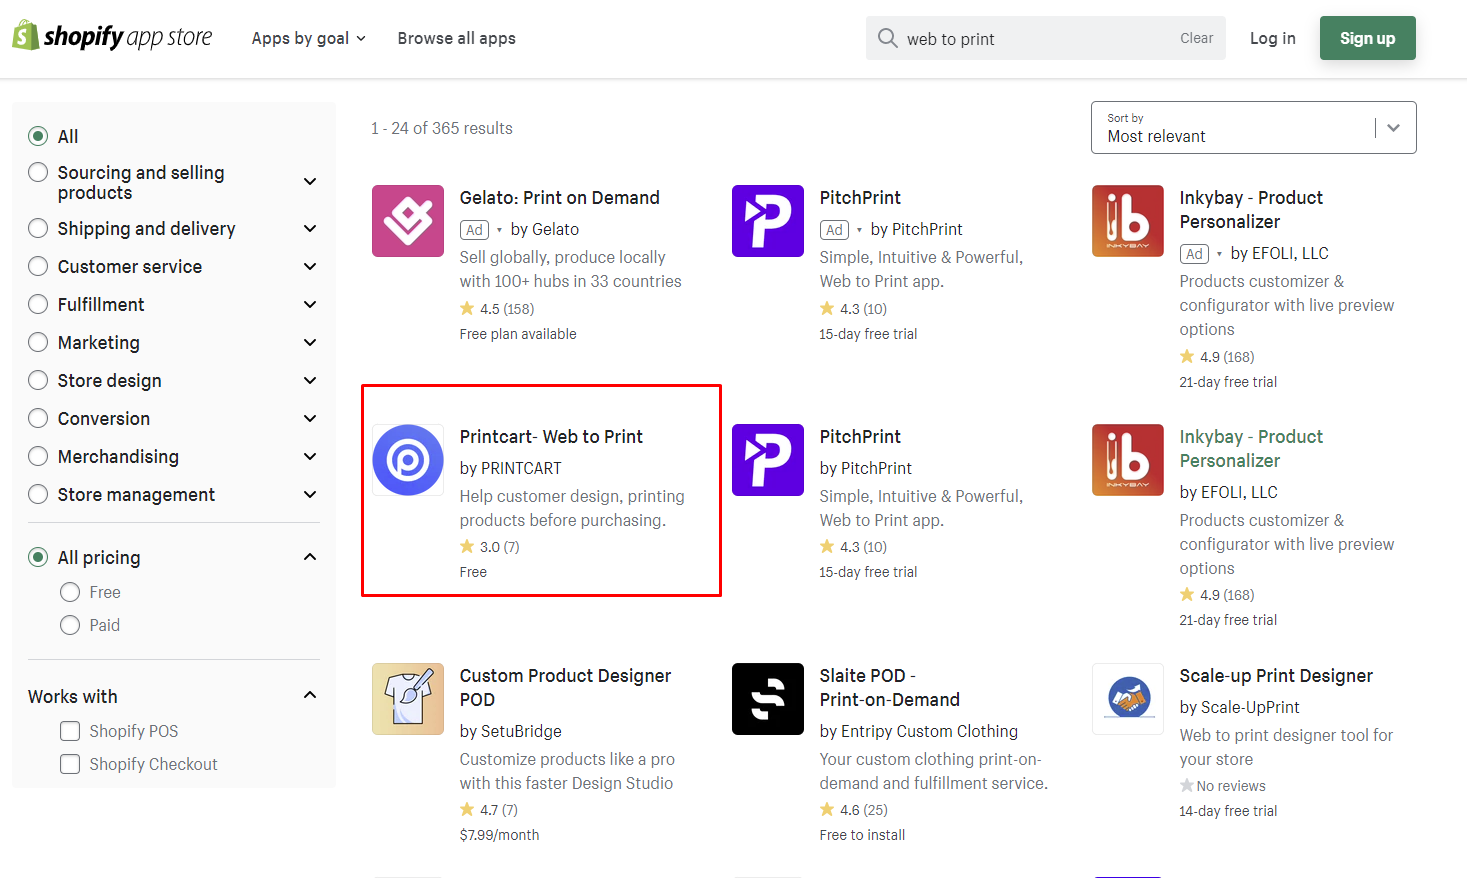Select the Conversion radio button

[x=38, y=418]
